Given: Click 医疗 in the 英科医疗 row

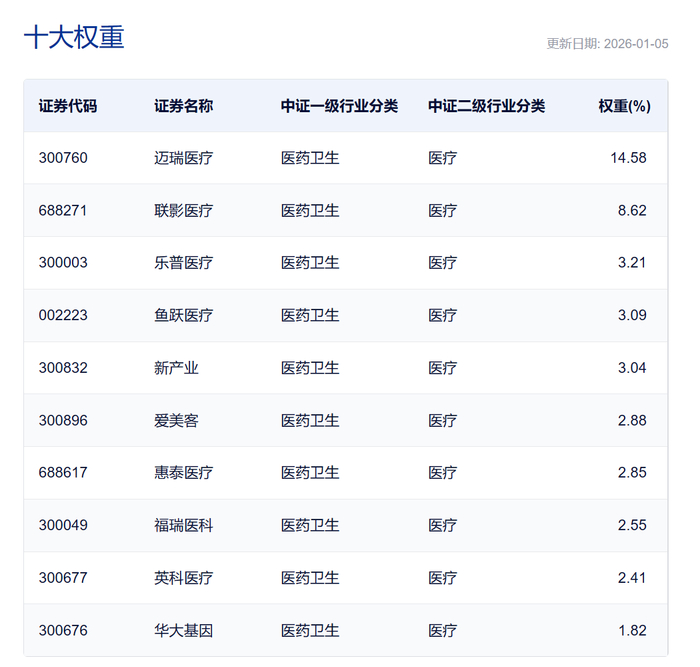Looking at the screenshot, I should click(x=442, y=578).
